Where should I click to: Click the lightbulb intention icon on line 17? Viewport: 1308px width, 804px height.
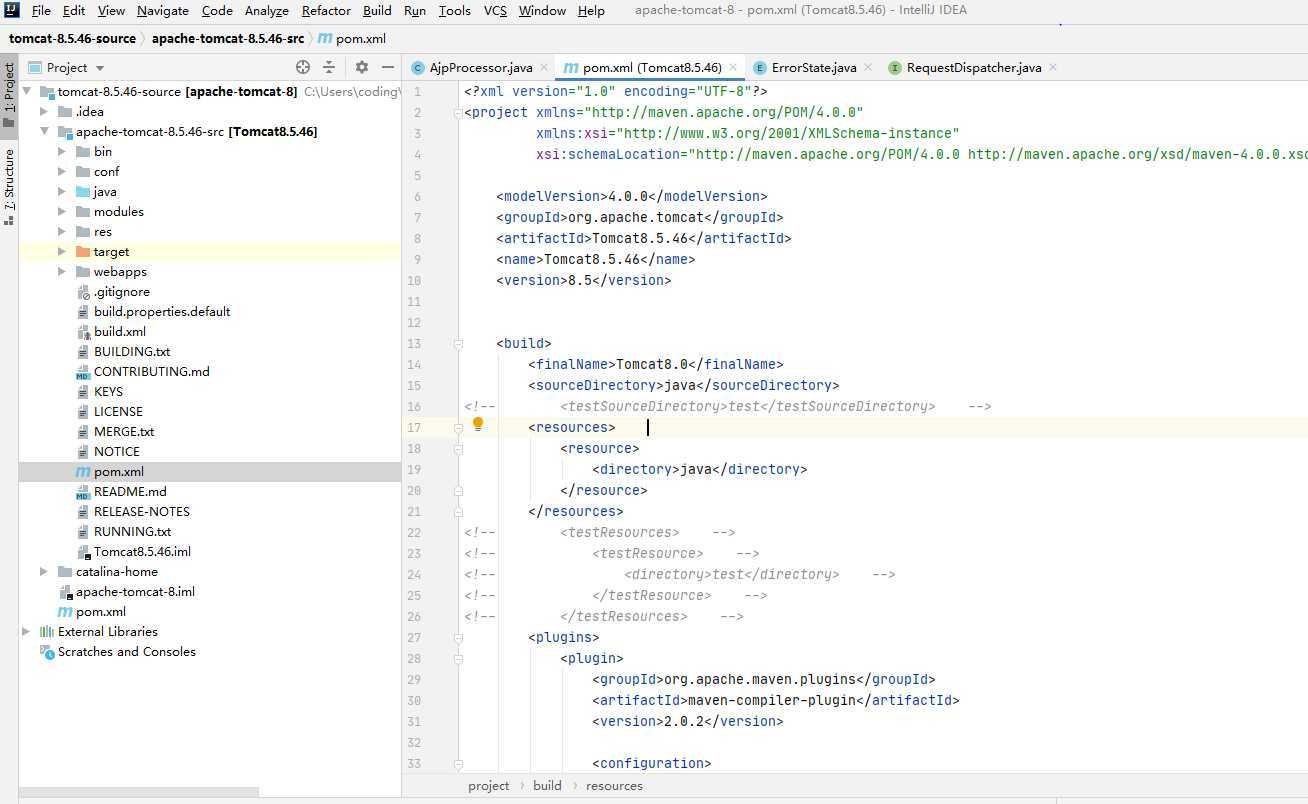point(478,424)
